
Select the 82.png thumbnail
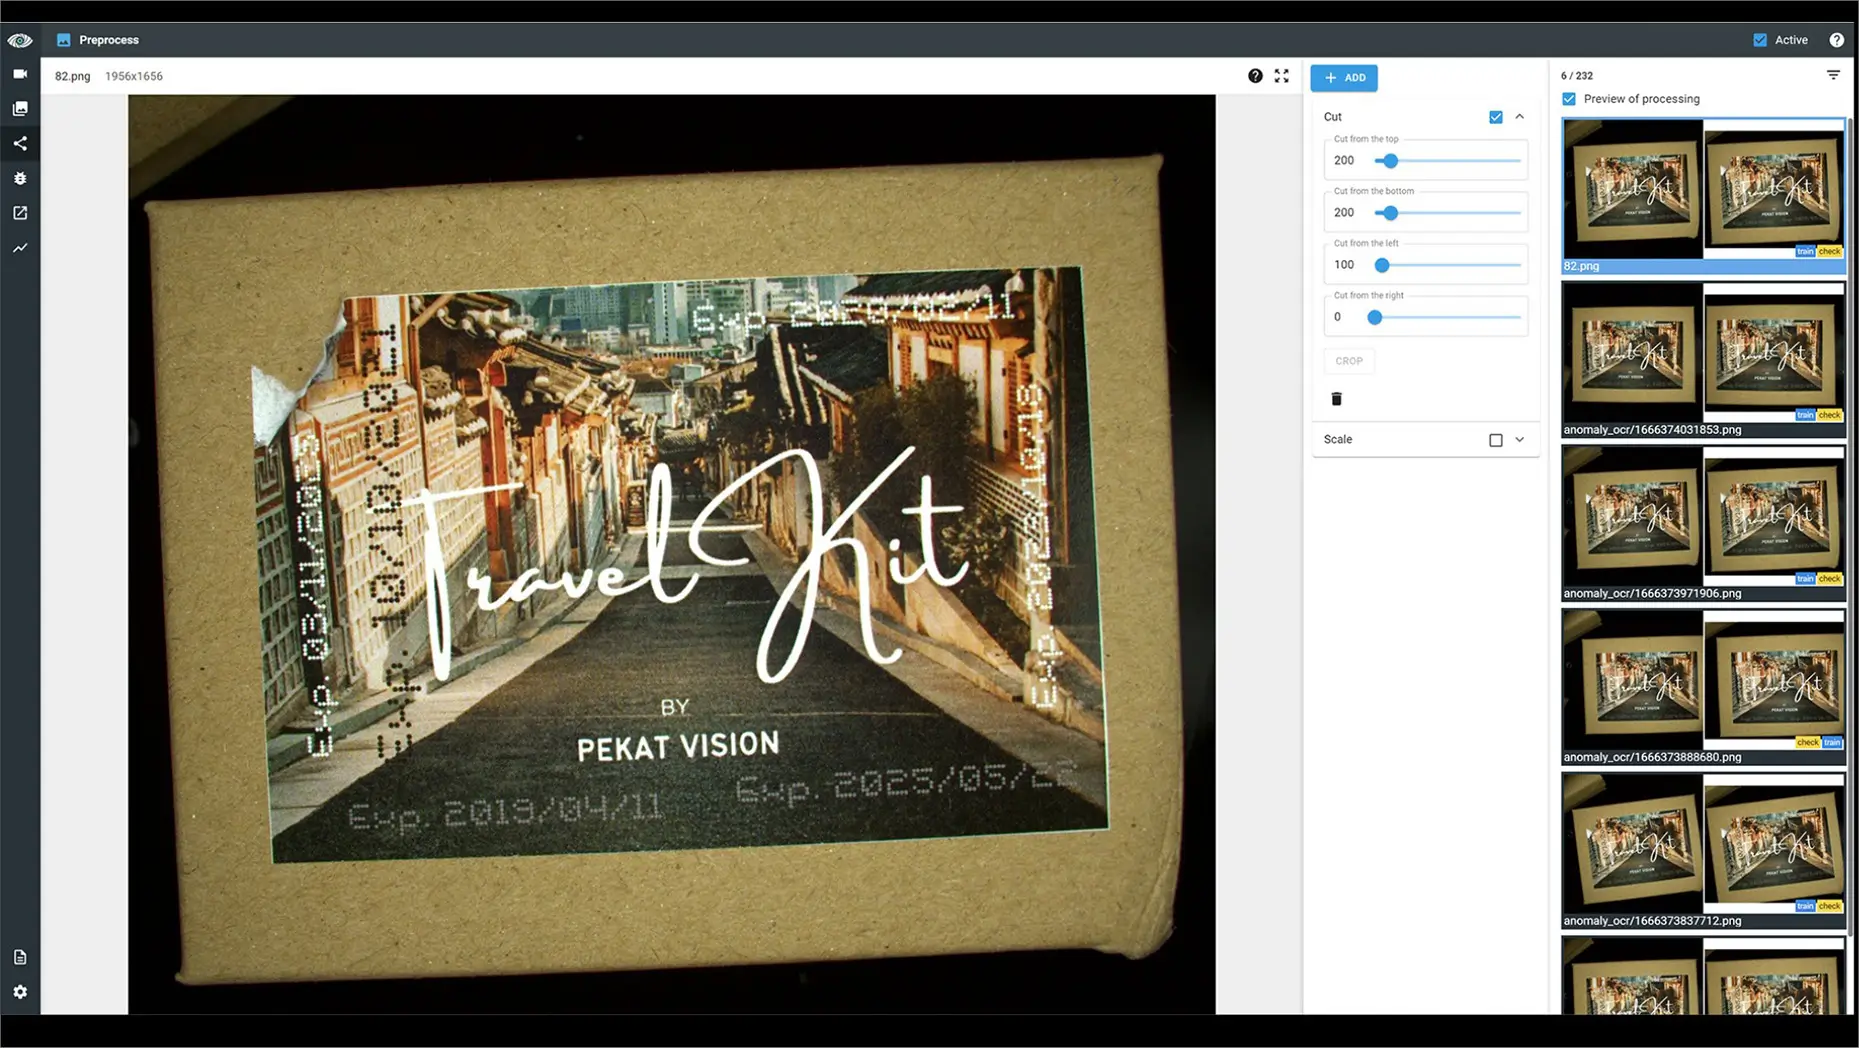click(1704, 196)
